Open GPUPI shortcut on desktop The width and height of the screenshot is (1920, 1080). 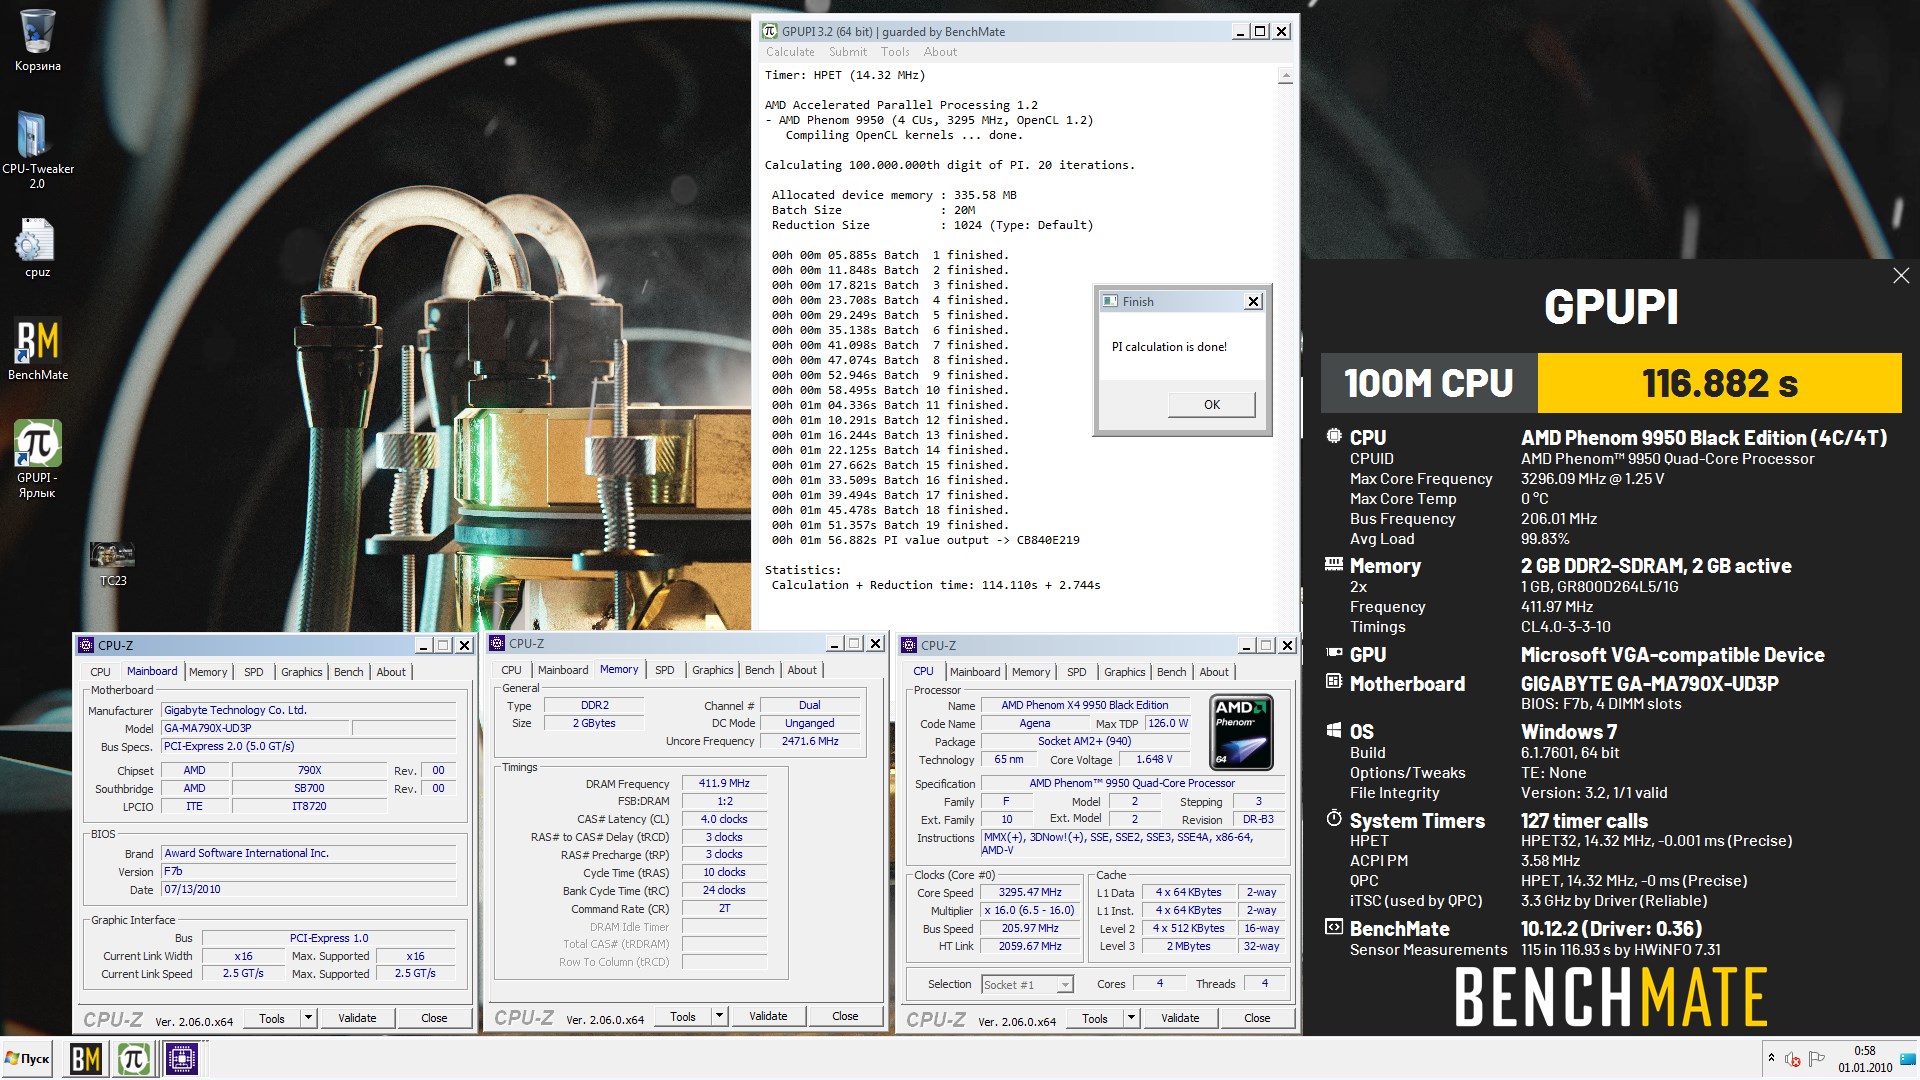(37, 458)
